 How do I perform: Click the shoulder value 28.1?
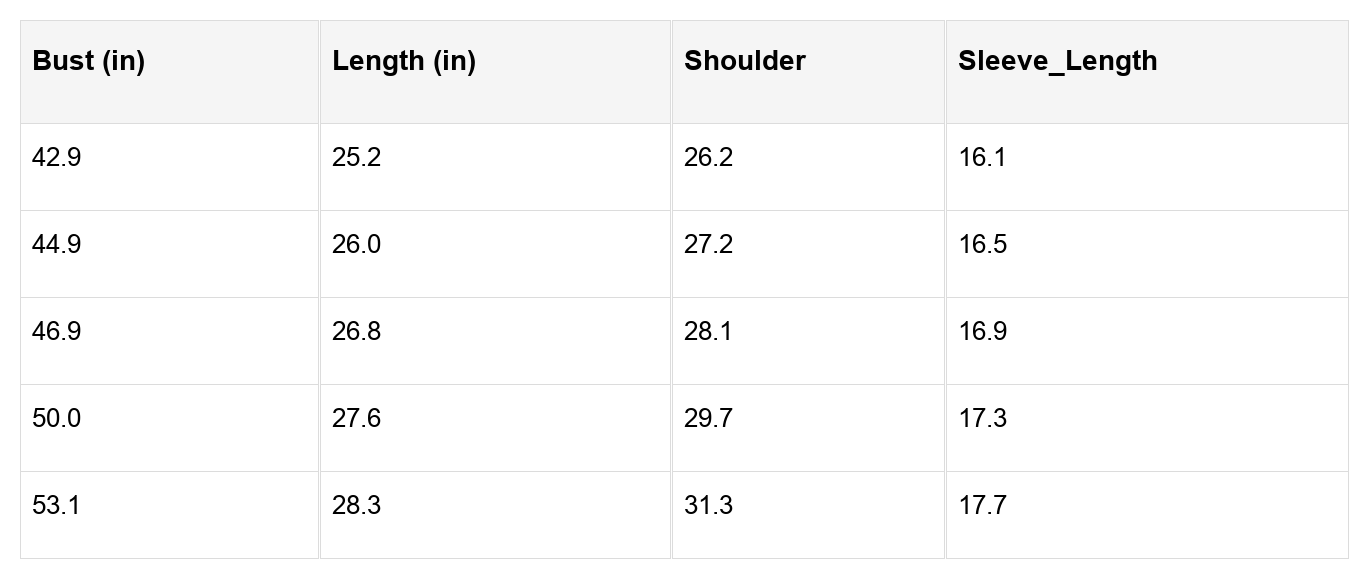click(x=709, y=332)
